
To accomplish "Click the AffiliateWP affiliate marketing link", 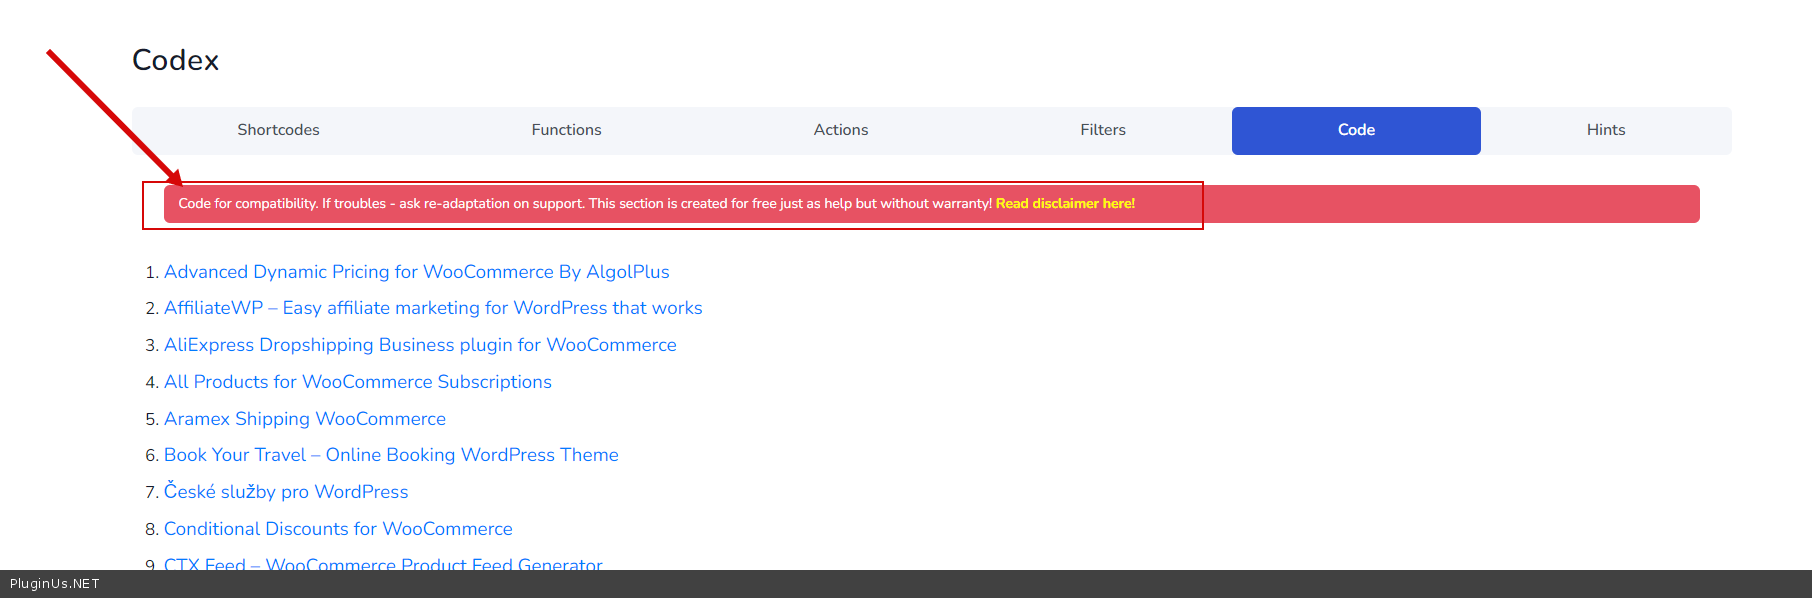I will pos(432,308).
